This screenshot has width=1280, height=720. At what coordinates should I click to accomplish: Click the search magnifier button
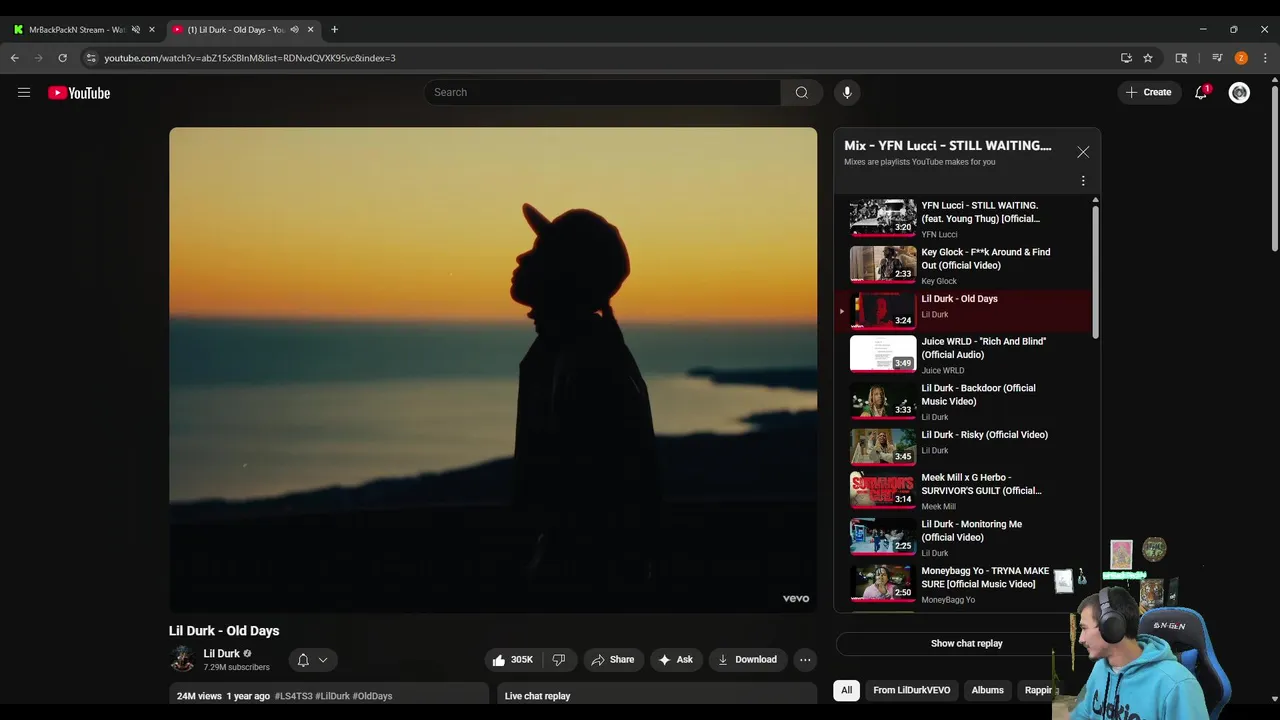tap(802, 92)
